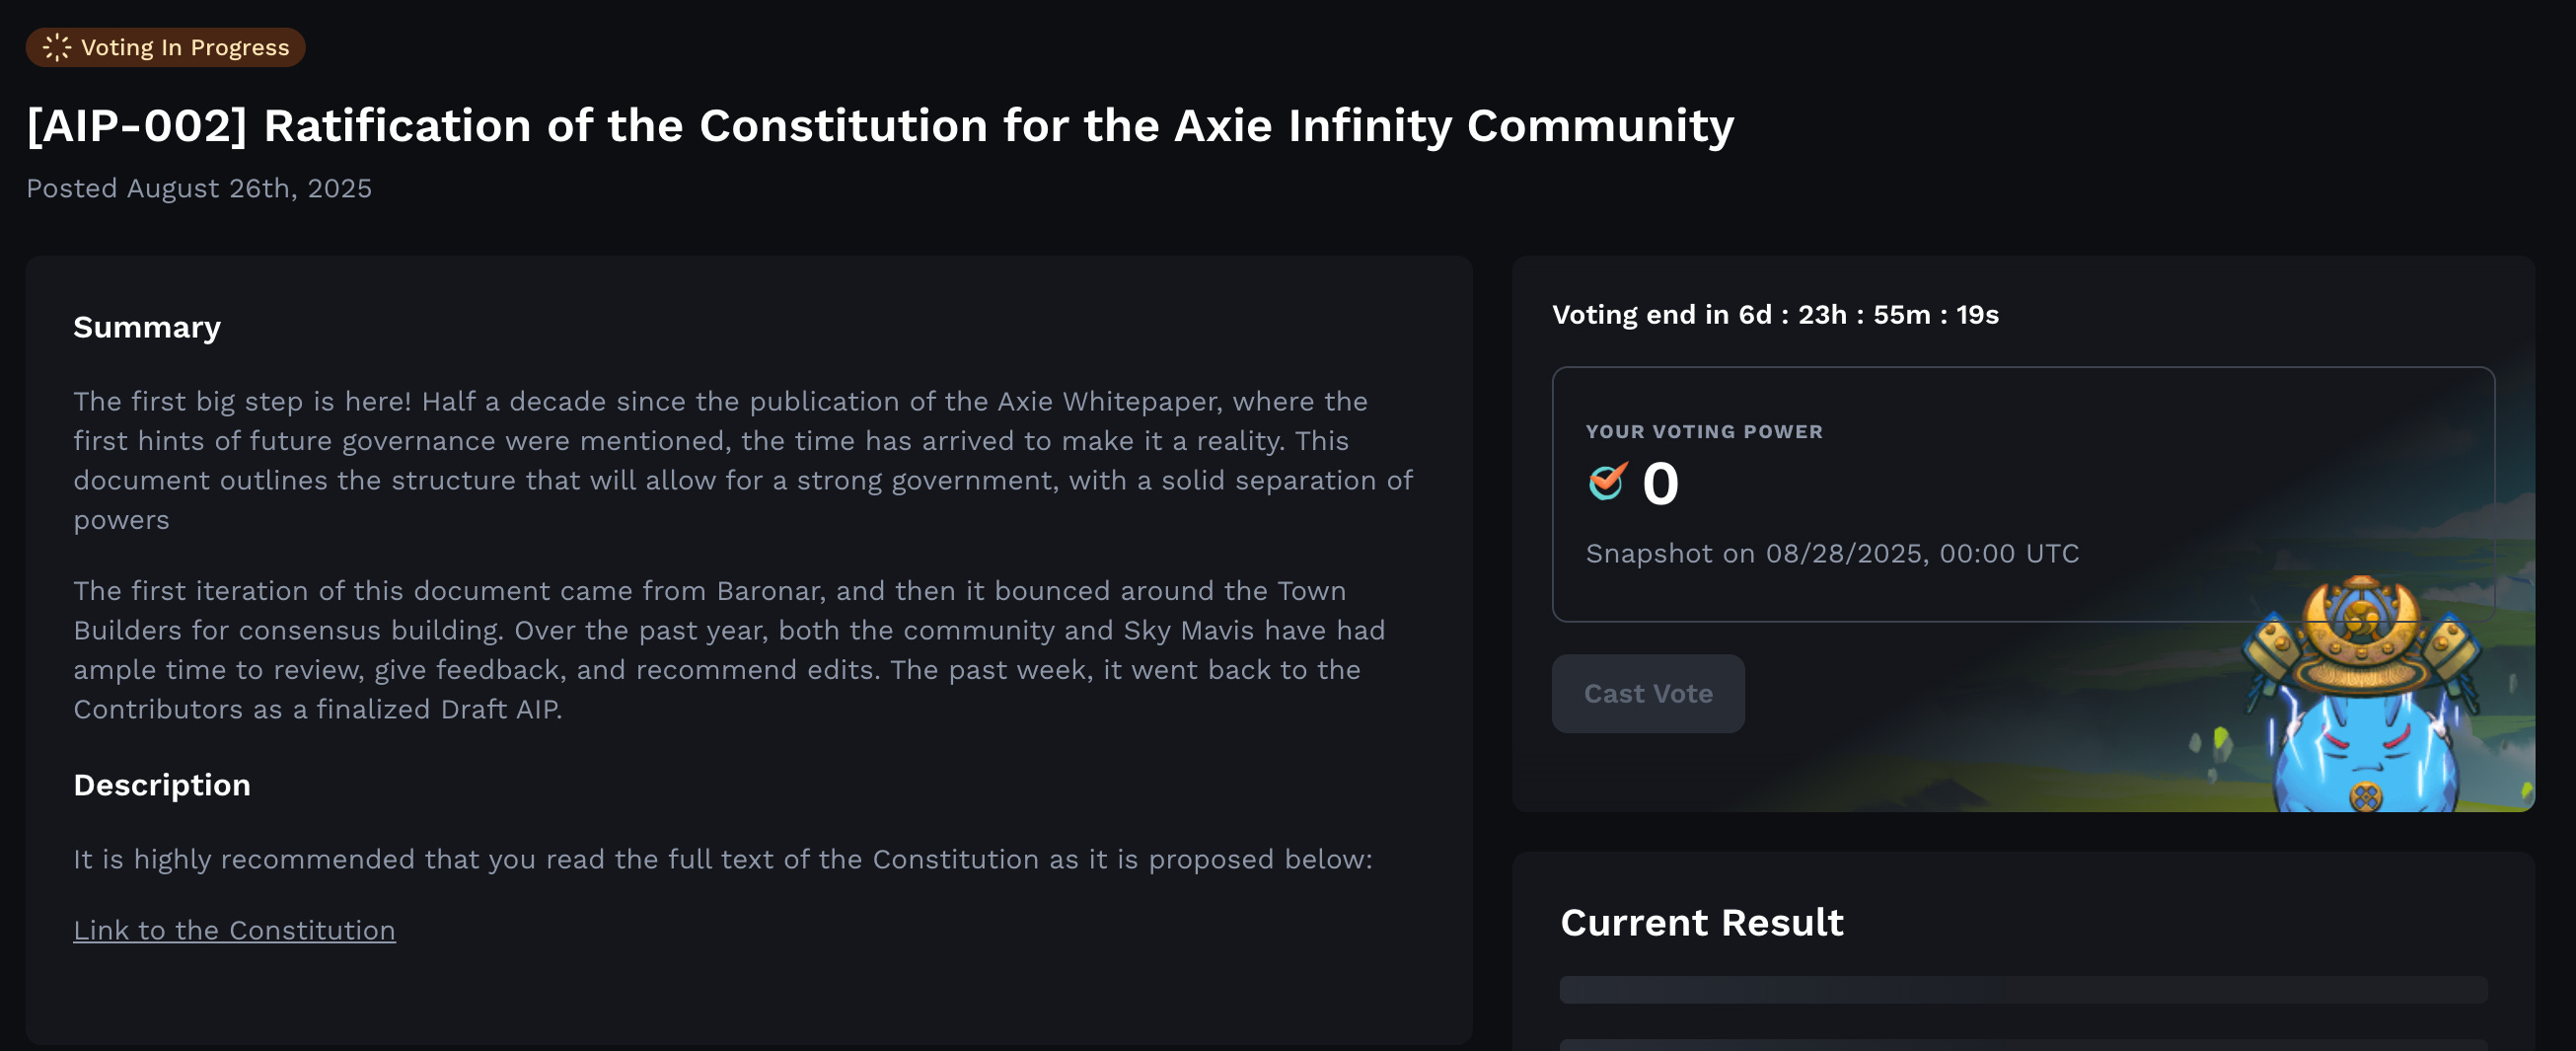Image resolution: width=2576 pixels, height=1051 pixels.
Task: Click the AIP-002 proposal title
Action: 880,126
